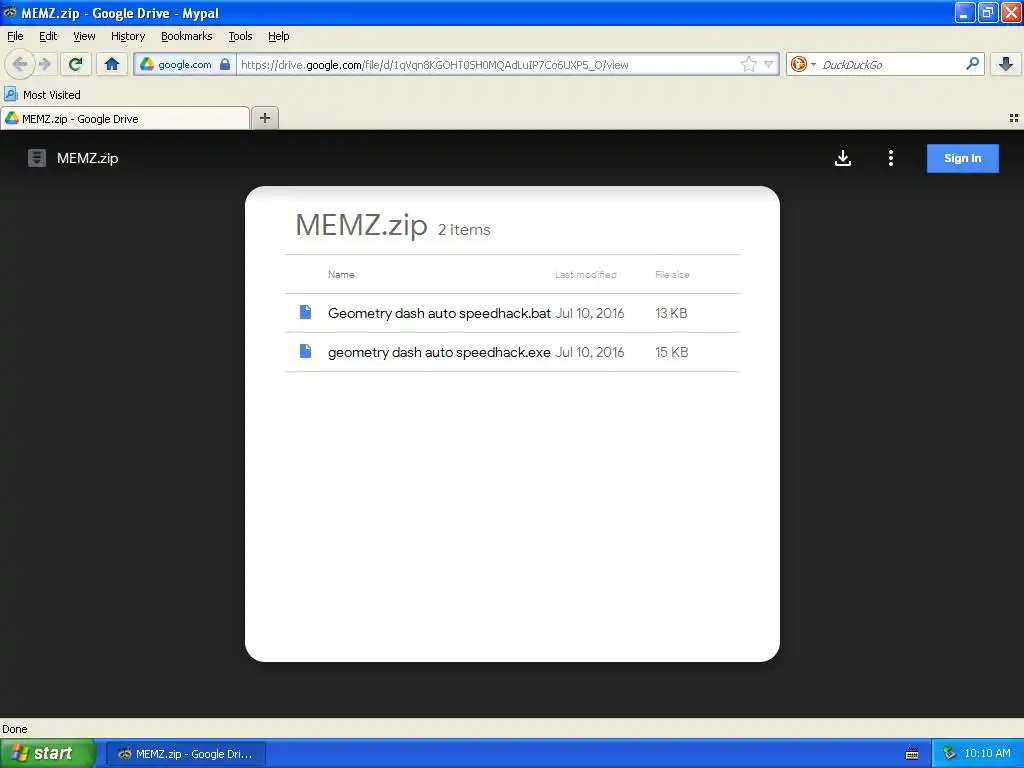The width and height of the screenshot is (1024, 768).
Task: Open the File menu
Action: click(x=15, y=36)
